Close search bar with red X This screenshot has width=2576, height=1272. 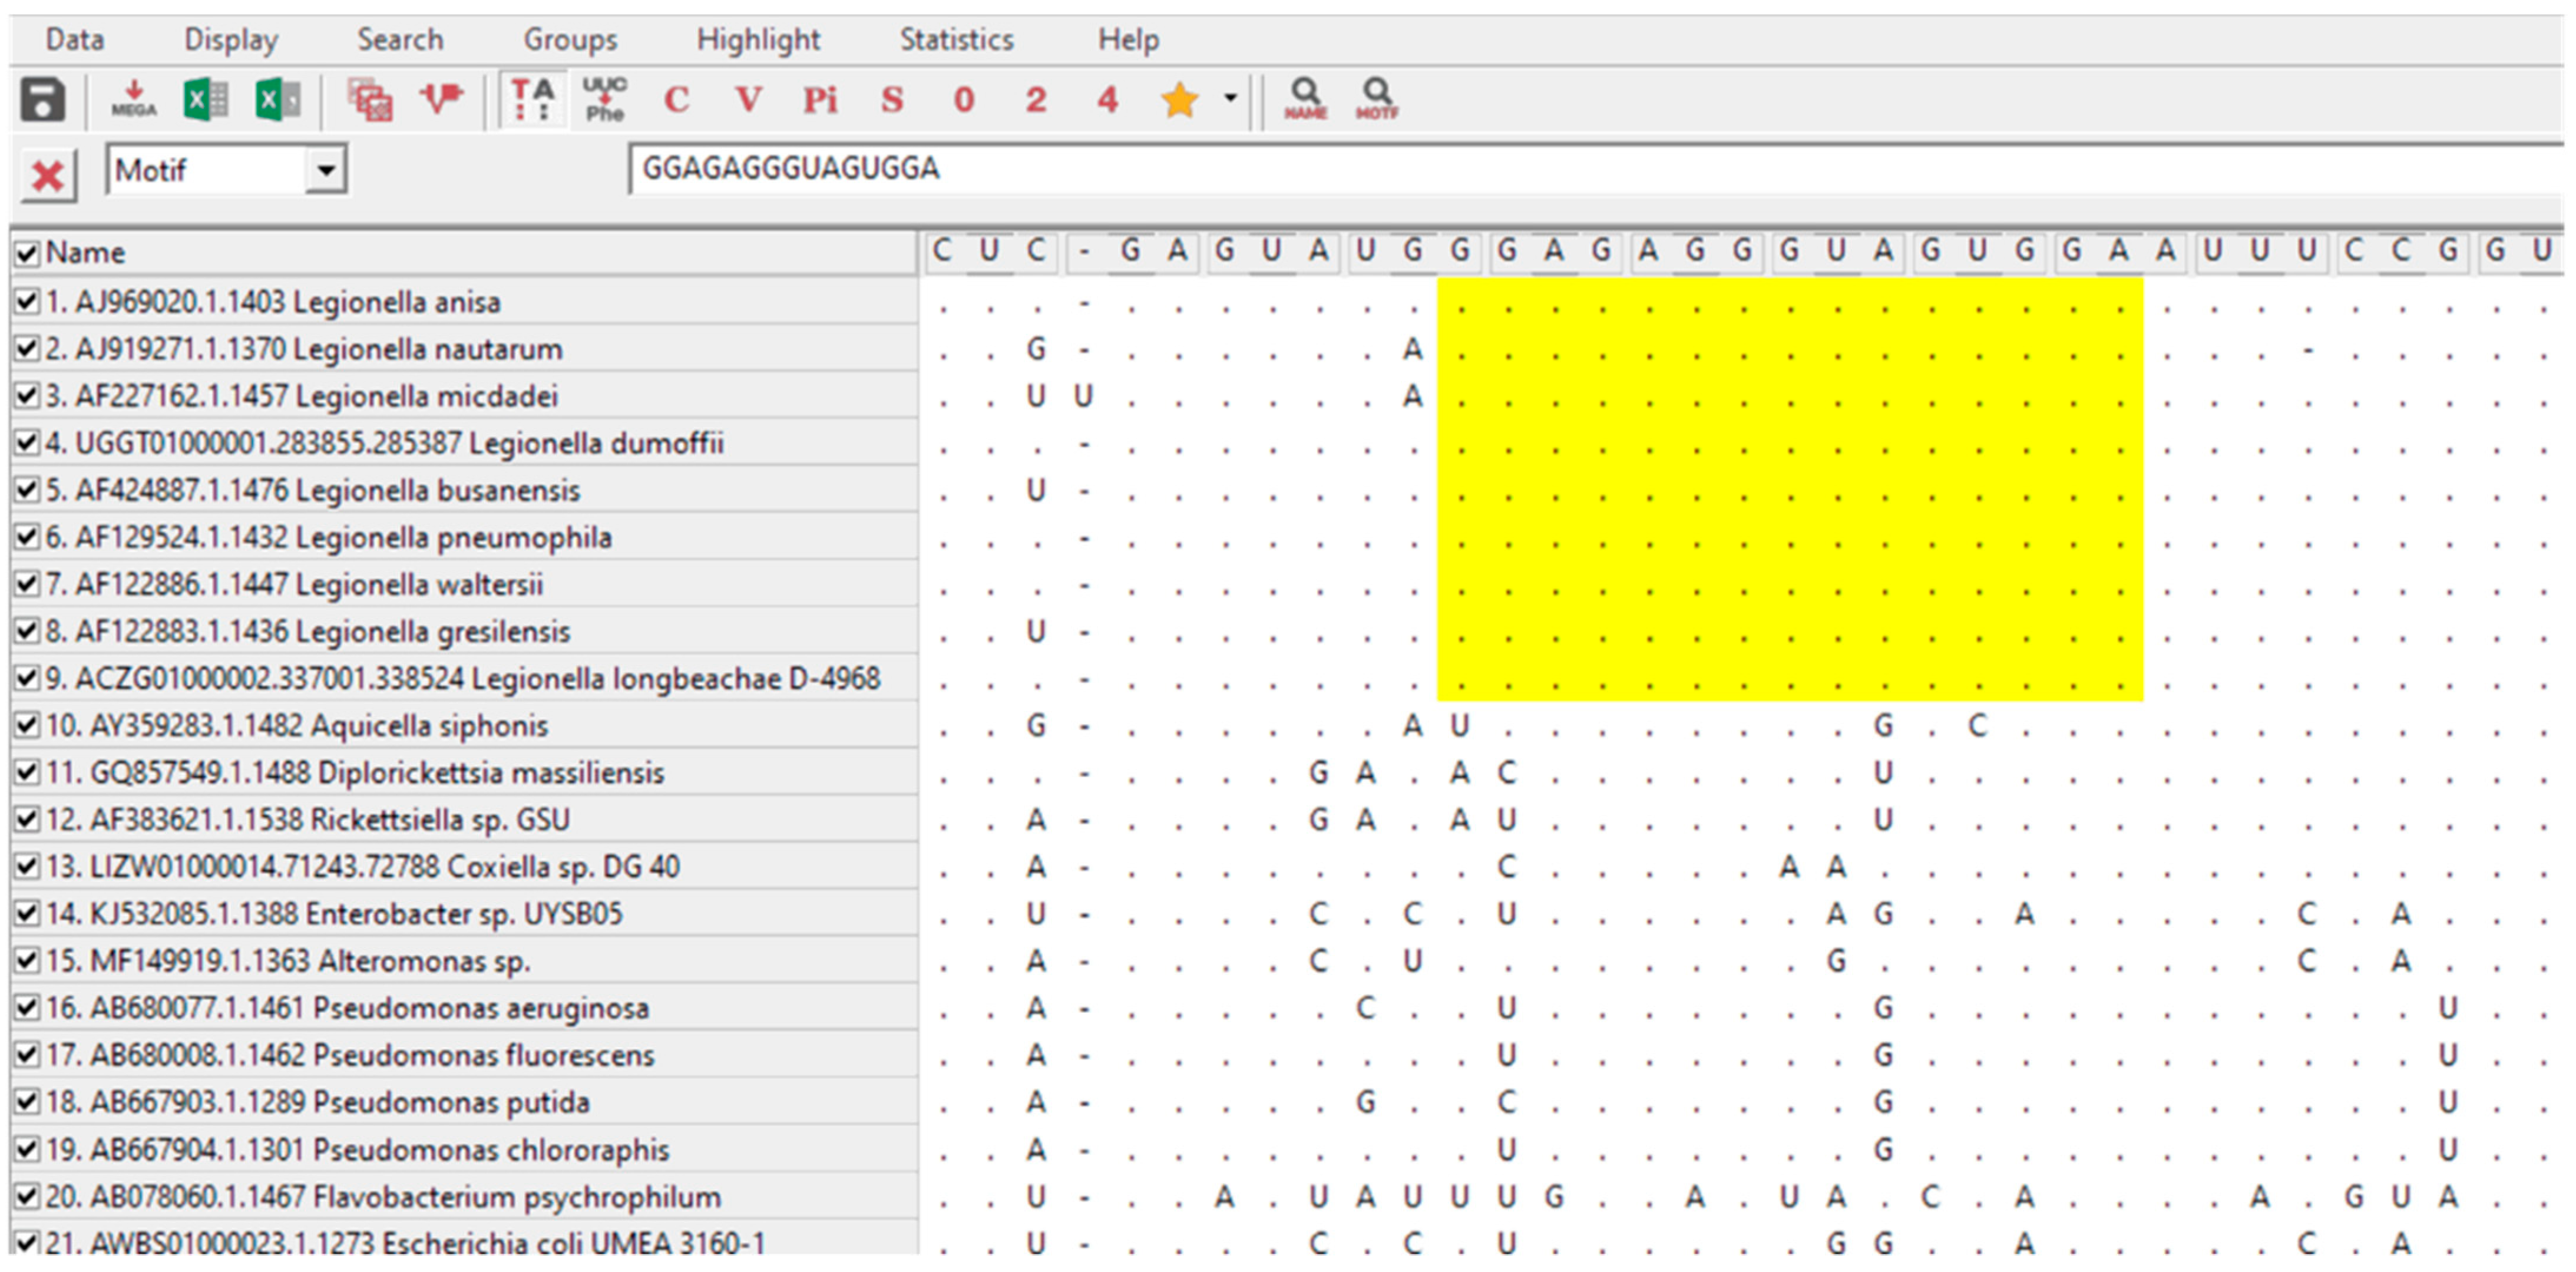click(48, 177)
